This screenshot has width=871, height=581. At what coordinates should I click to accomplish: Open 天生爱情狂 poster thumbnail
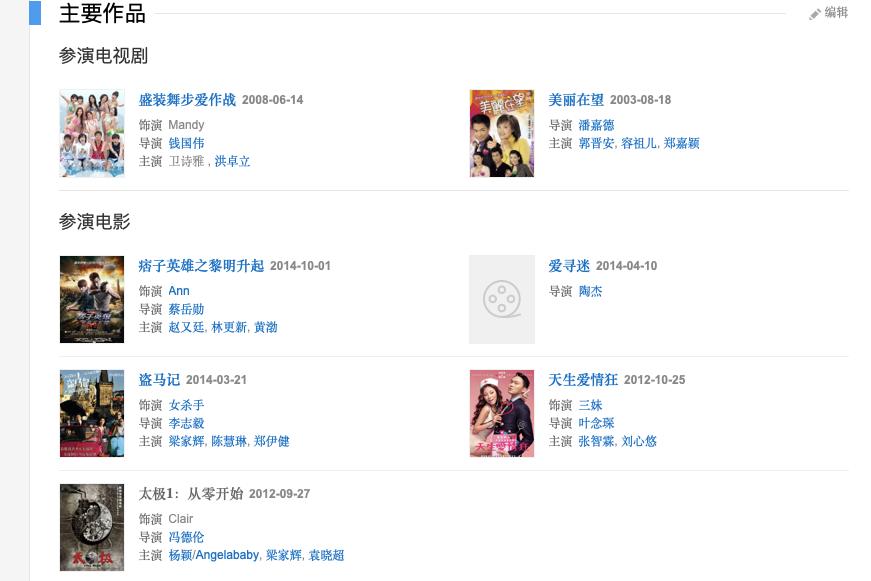pos(502,413)
